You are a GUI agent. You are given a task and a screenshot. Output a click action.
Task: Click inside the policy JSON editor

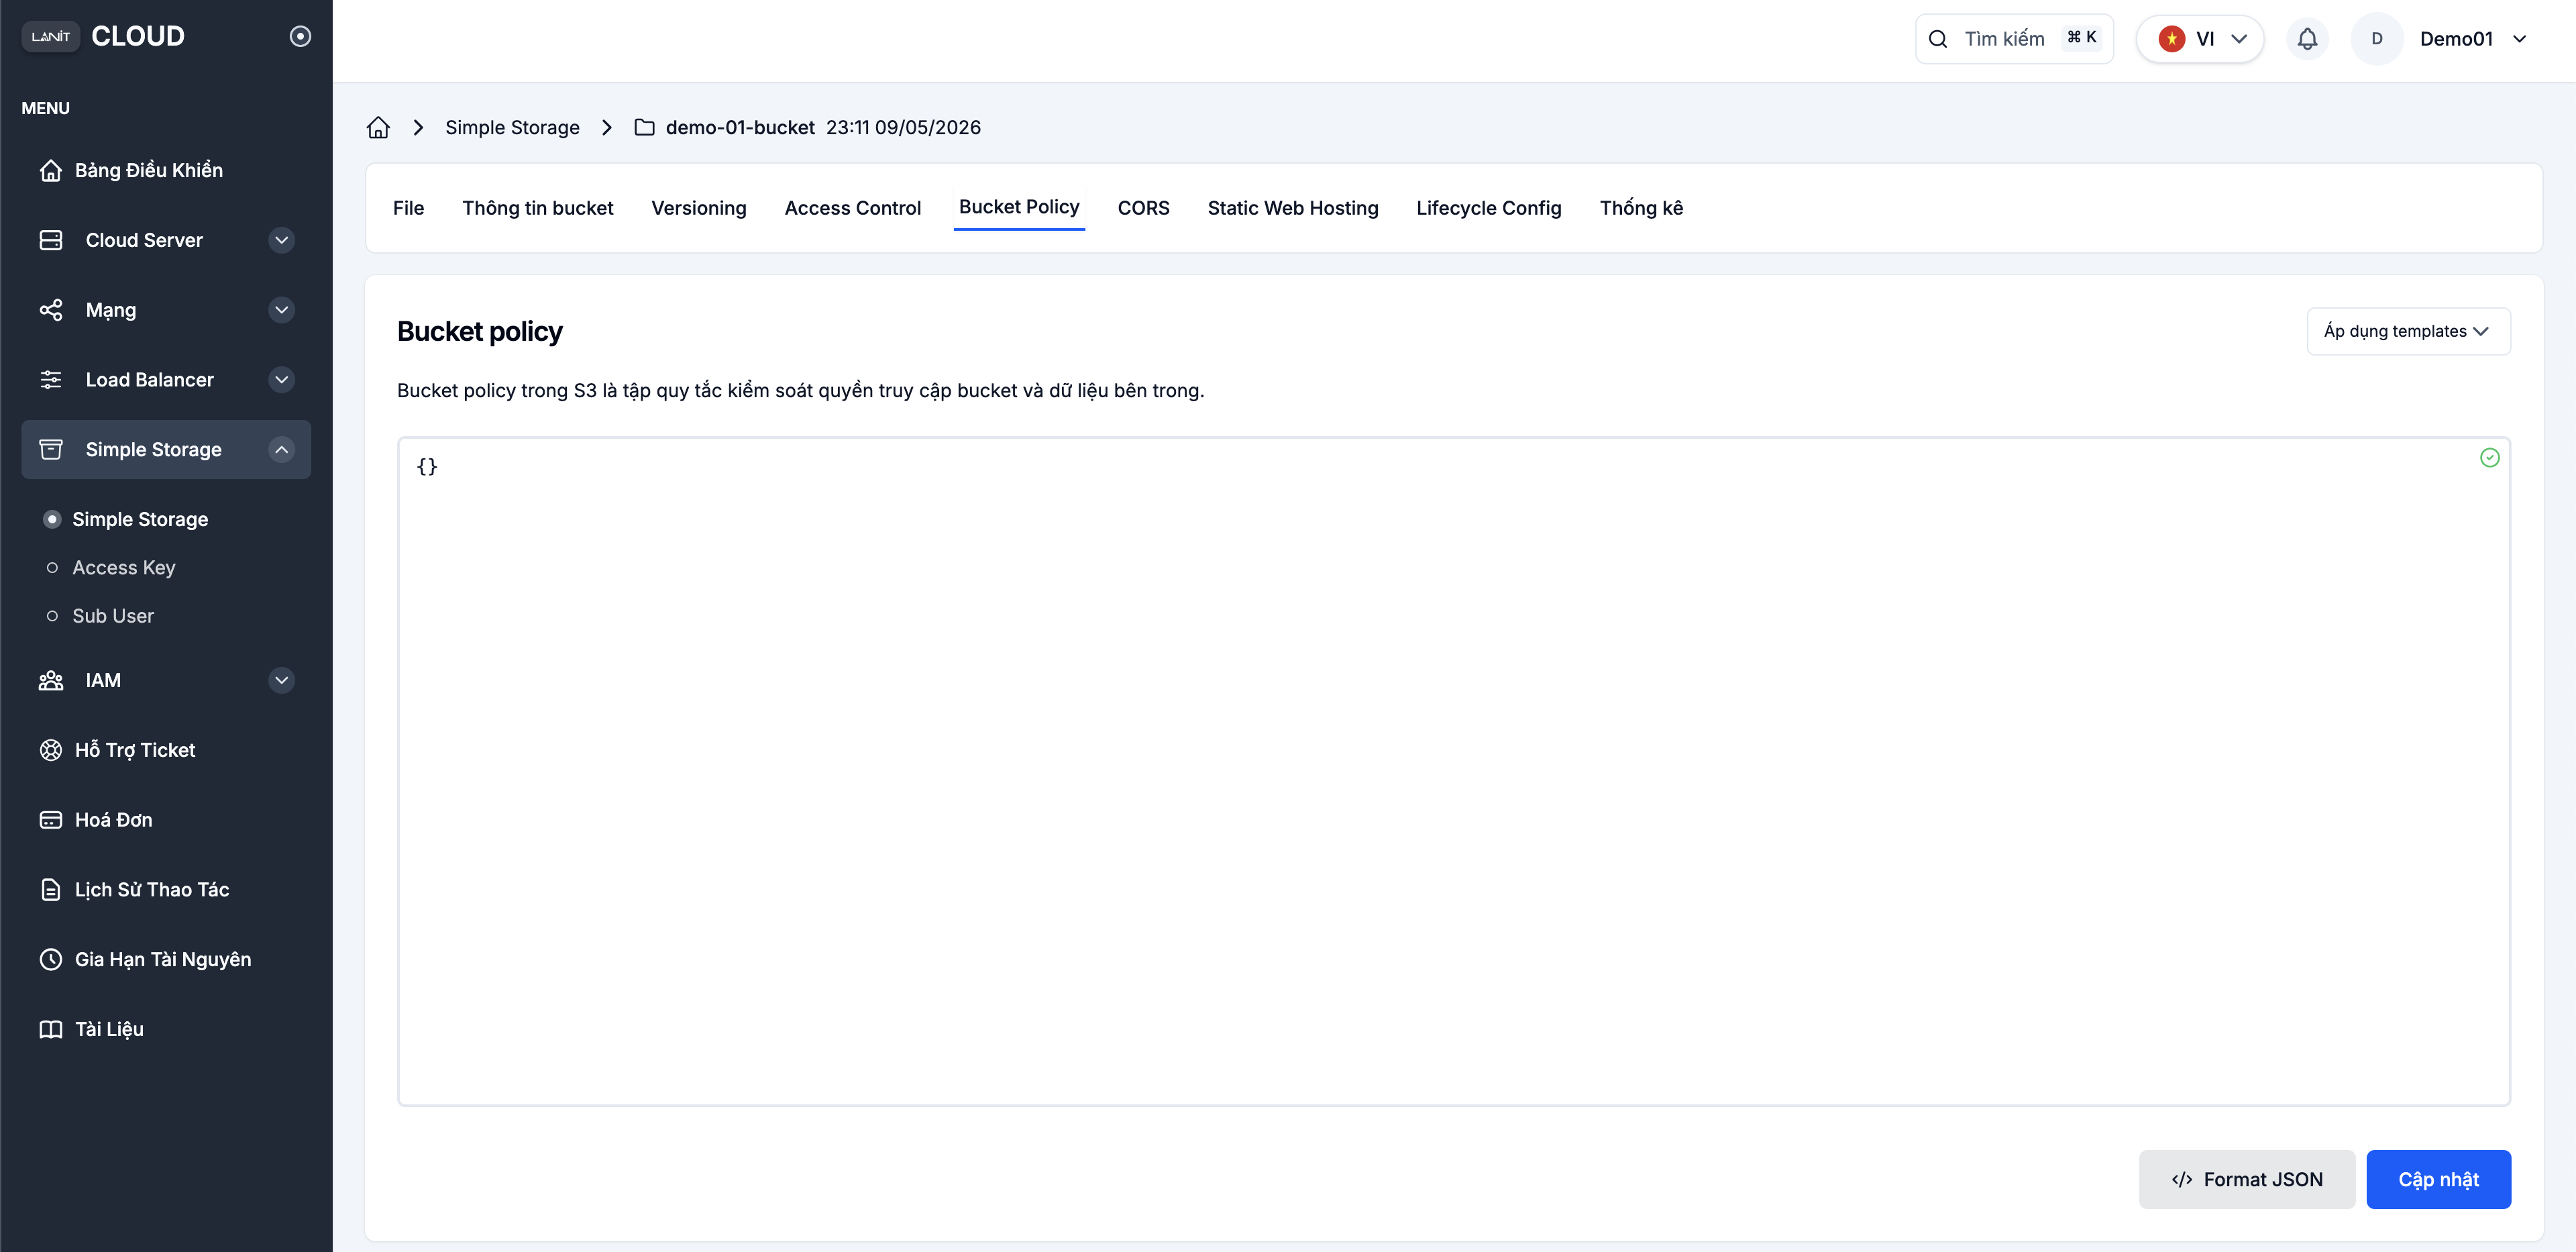[x=1453, y=771]
